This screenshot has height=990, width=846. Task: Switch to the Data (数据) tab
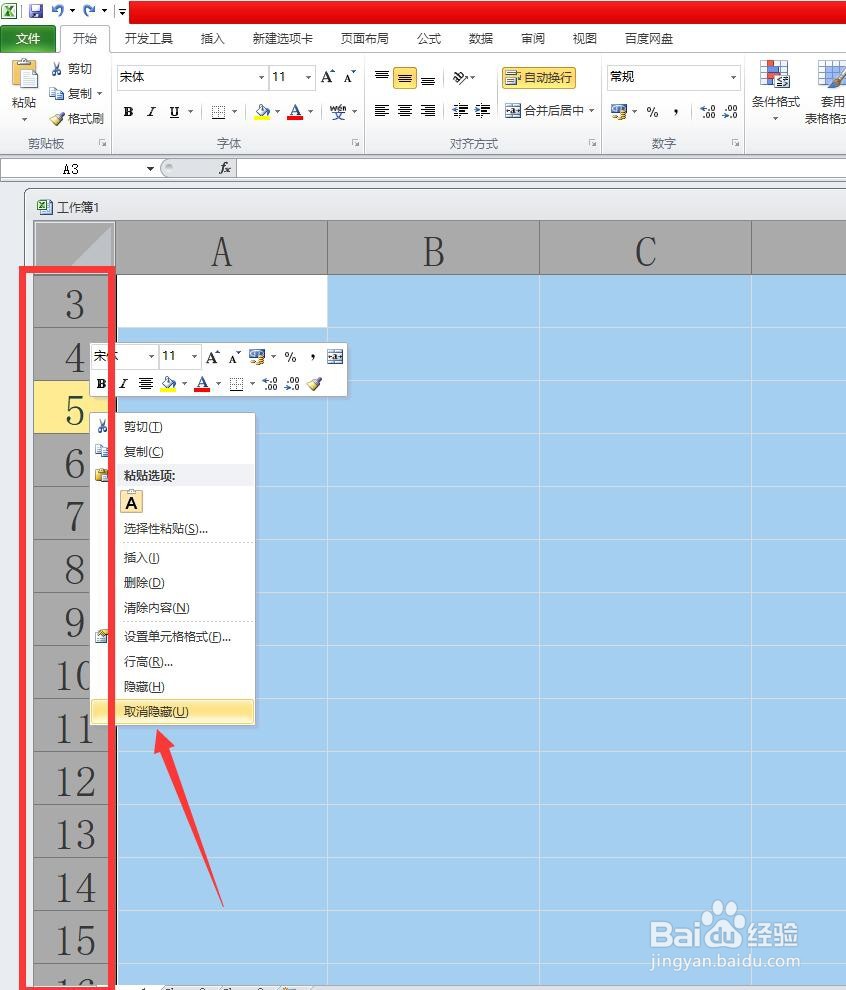tap(480, 39)
